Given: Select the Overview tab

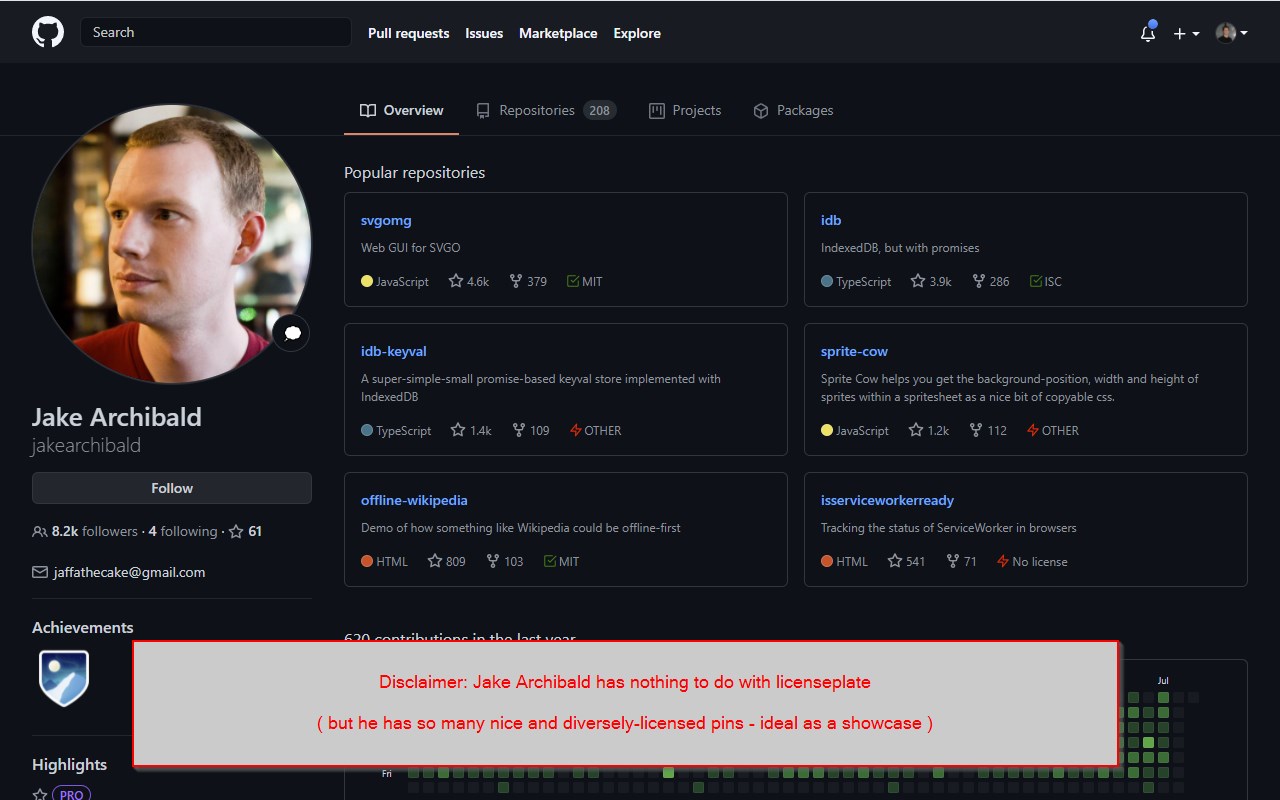Looking at the screenshot, I should [402, 110].
